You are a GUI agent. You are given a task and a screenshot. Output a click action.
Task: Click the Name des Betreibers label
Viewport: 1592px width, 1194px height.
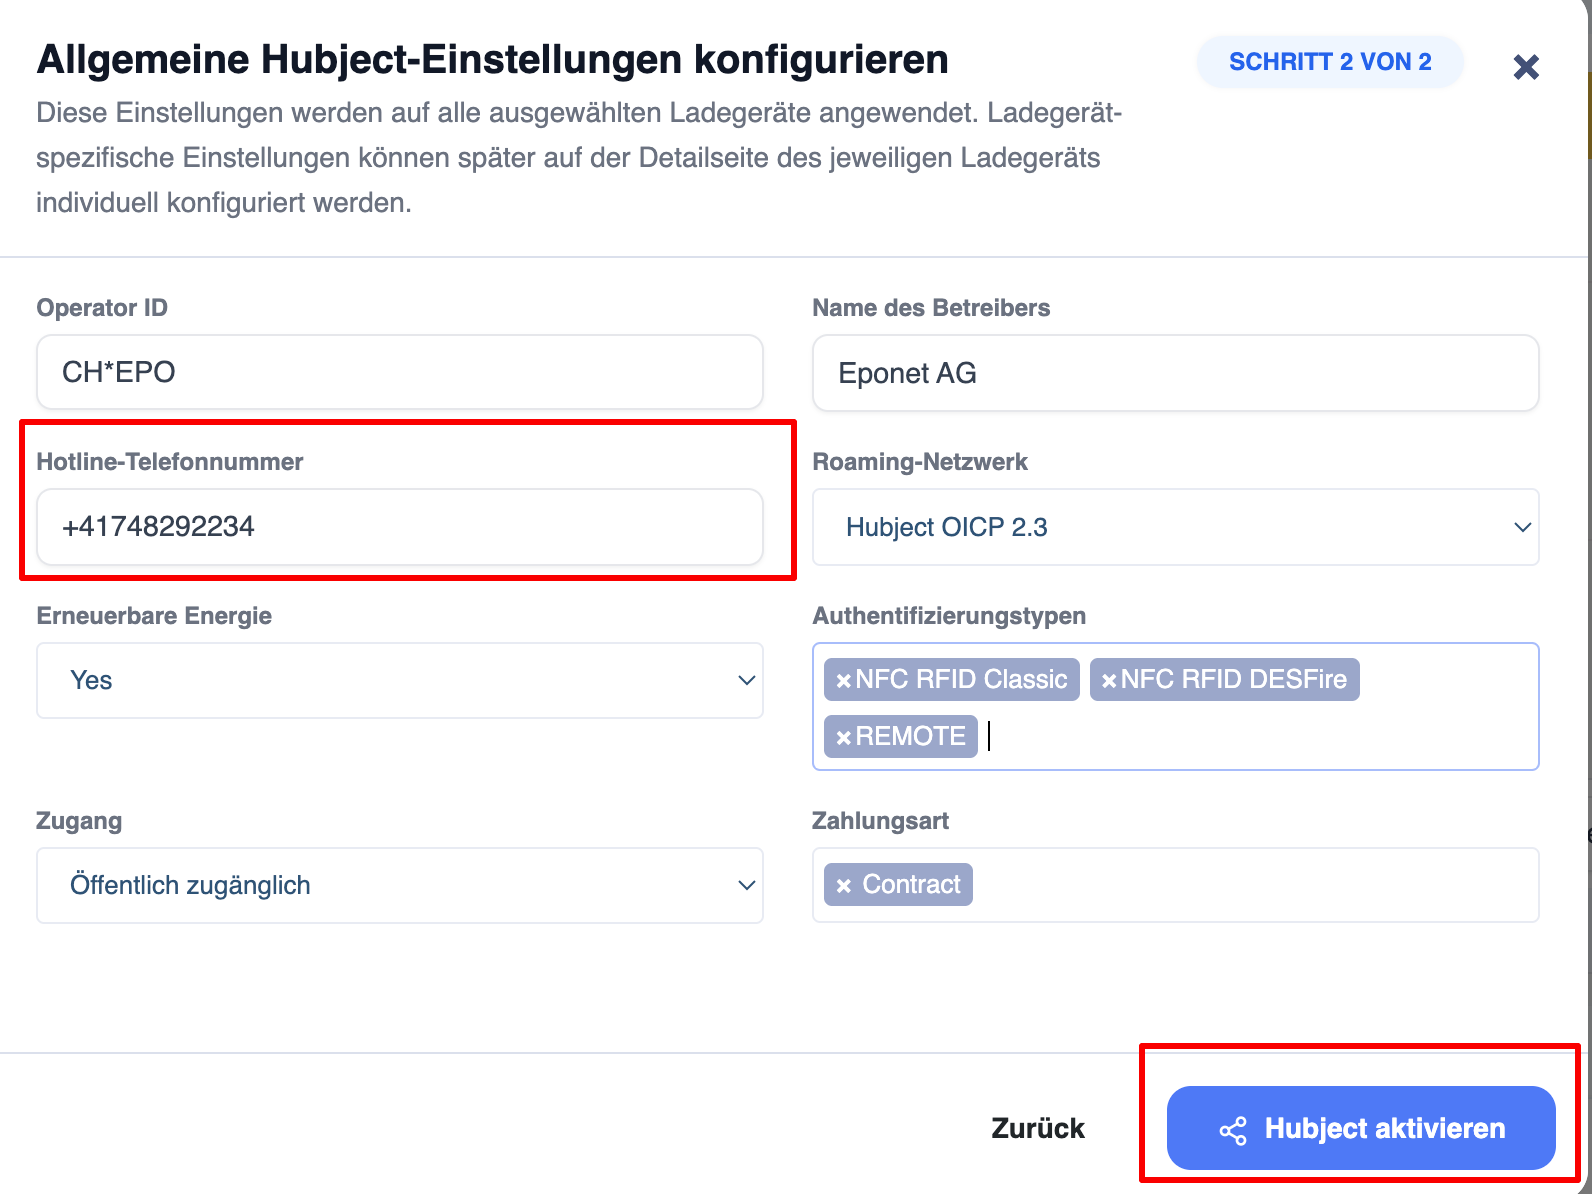[x=931, y=308]
